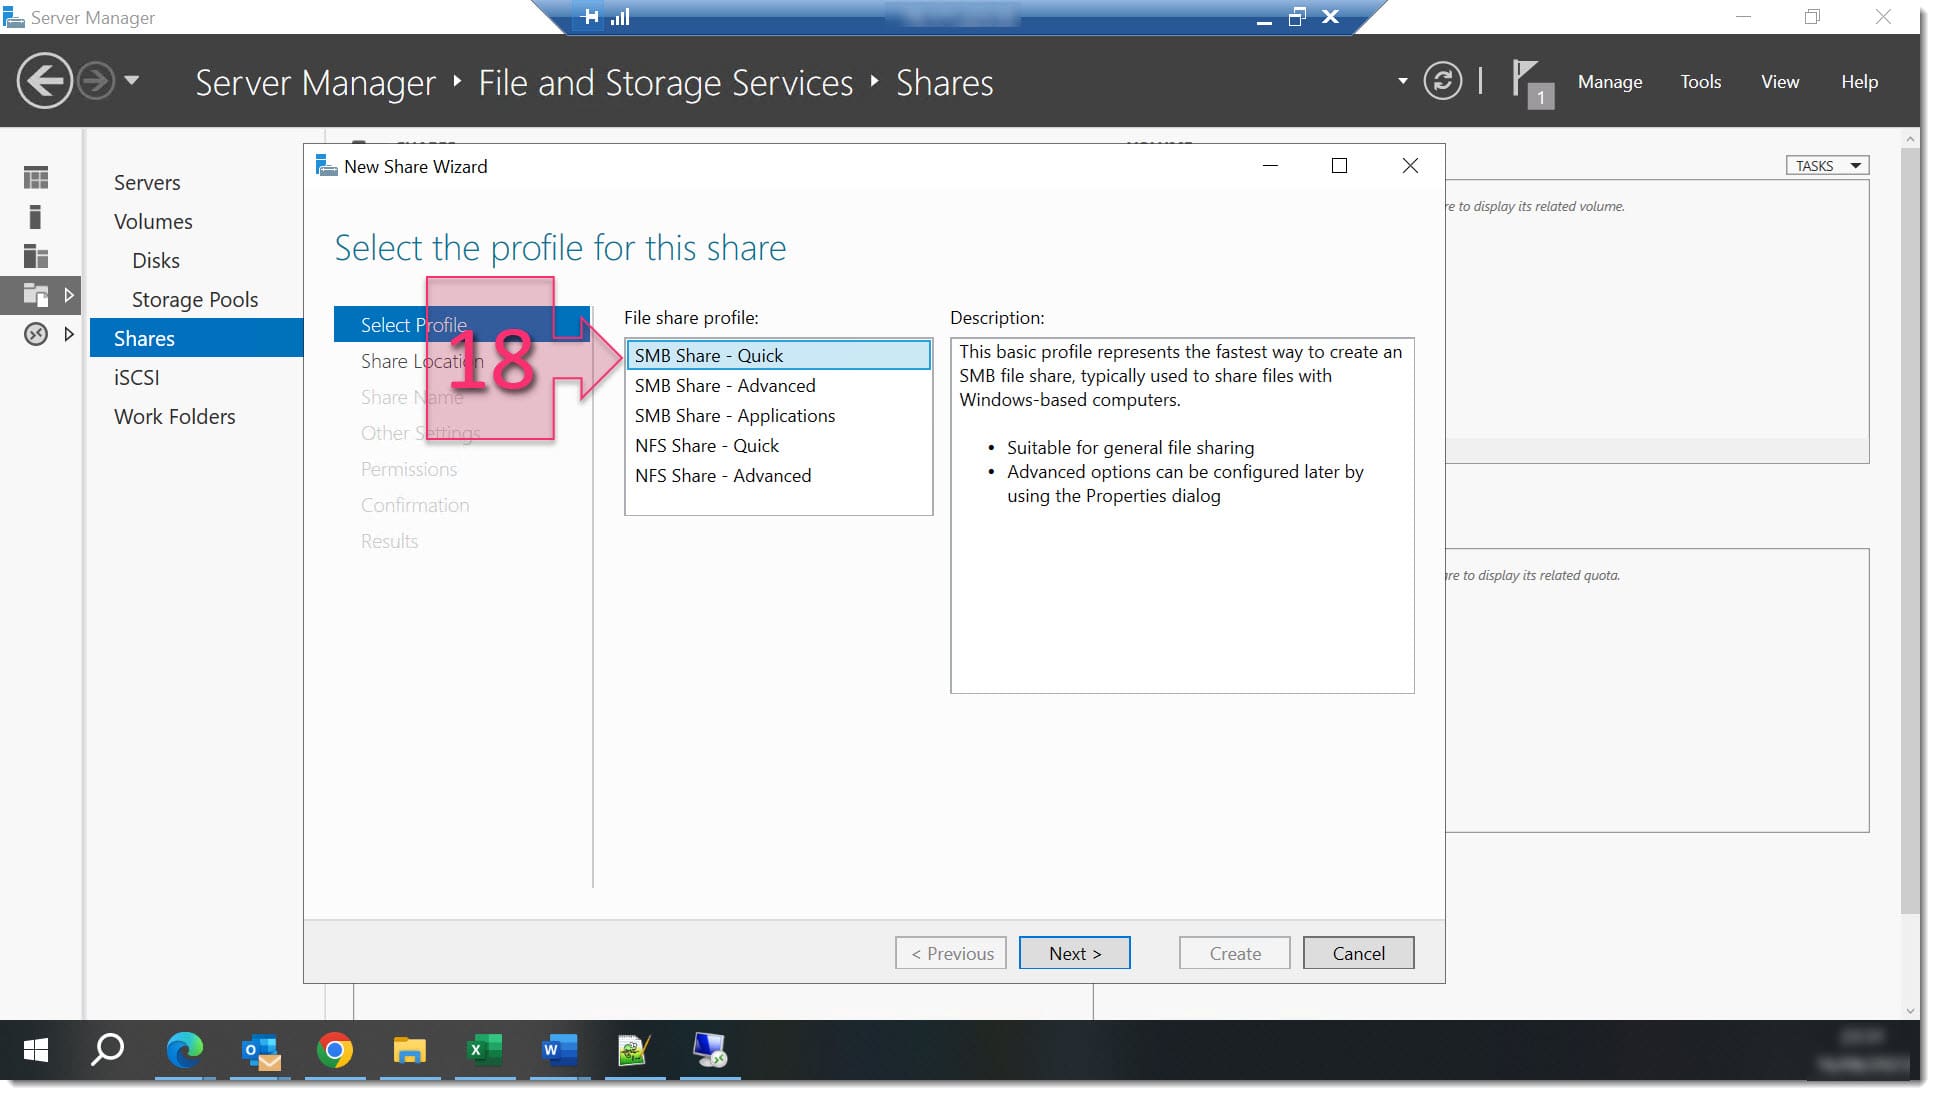Choose NFS Share - Advanced profile
Image resolution: width=1935 pixels, height=1095 pixels.
778,476
